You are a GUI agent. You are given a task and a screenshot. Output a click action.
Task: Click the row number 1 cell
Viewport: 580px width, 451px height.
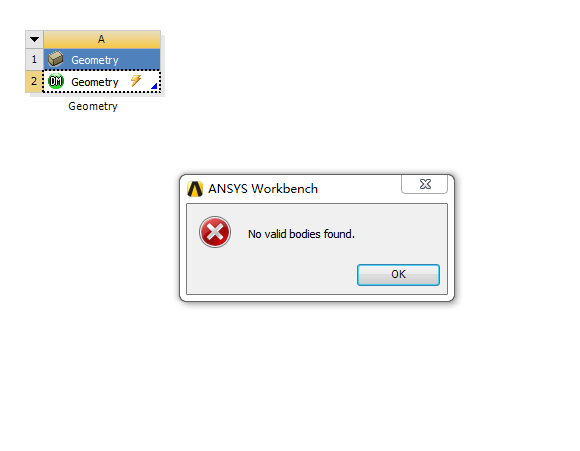coord(34,59)
